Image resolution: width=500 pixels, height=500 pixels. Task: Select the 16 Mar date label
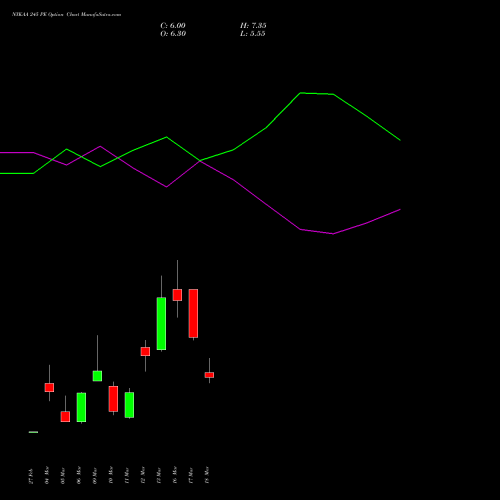[x=175, y=475]
